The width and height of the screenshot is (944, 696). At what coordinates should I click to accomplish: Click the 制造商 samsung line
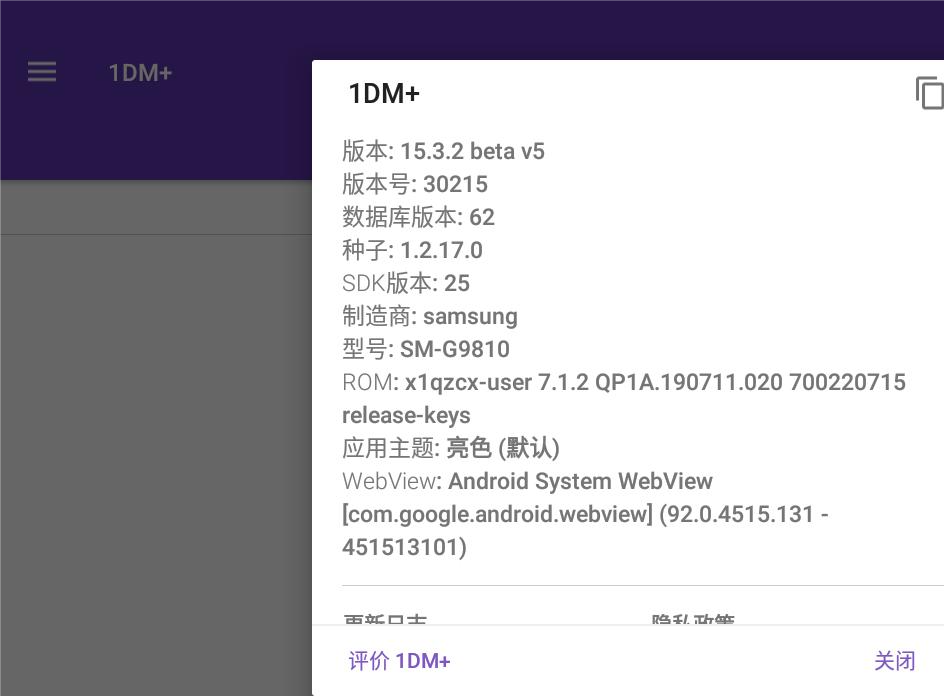[x=430, y=316]
